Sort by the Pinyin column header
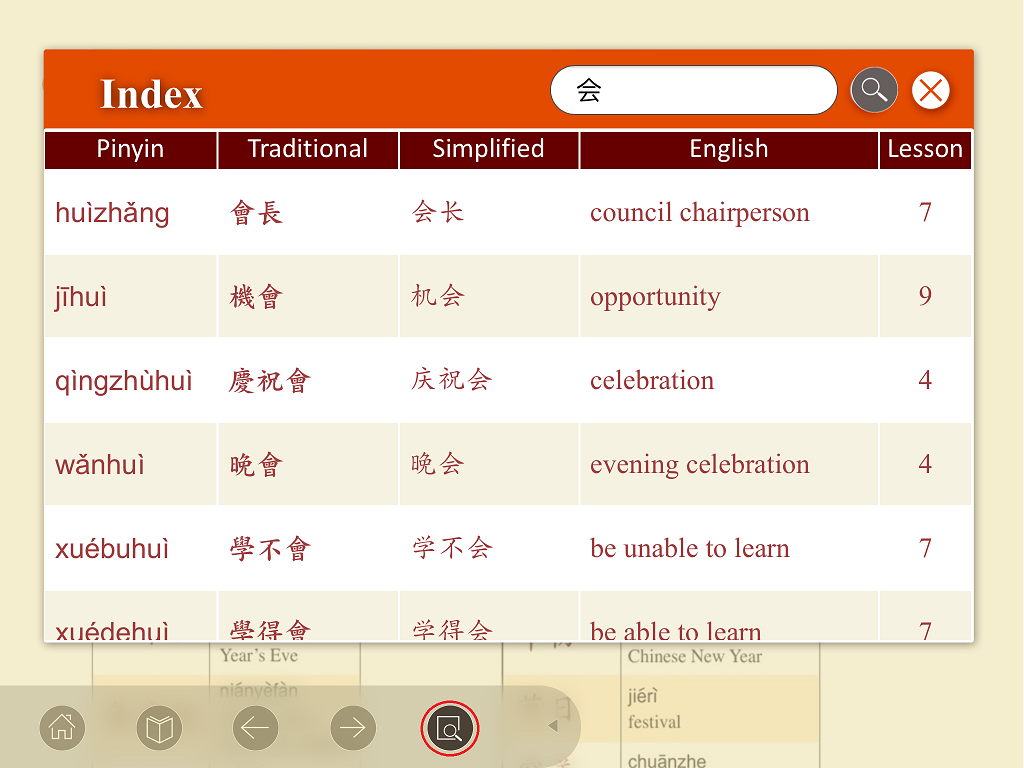The height and width of the screenshot is (768, 1024). coord(130,149)
